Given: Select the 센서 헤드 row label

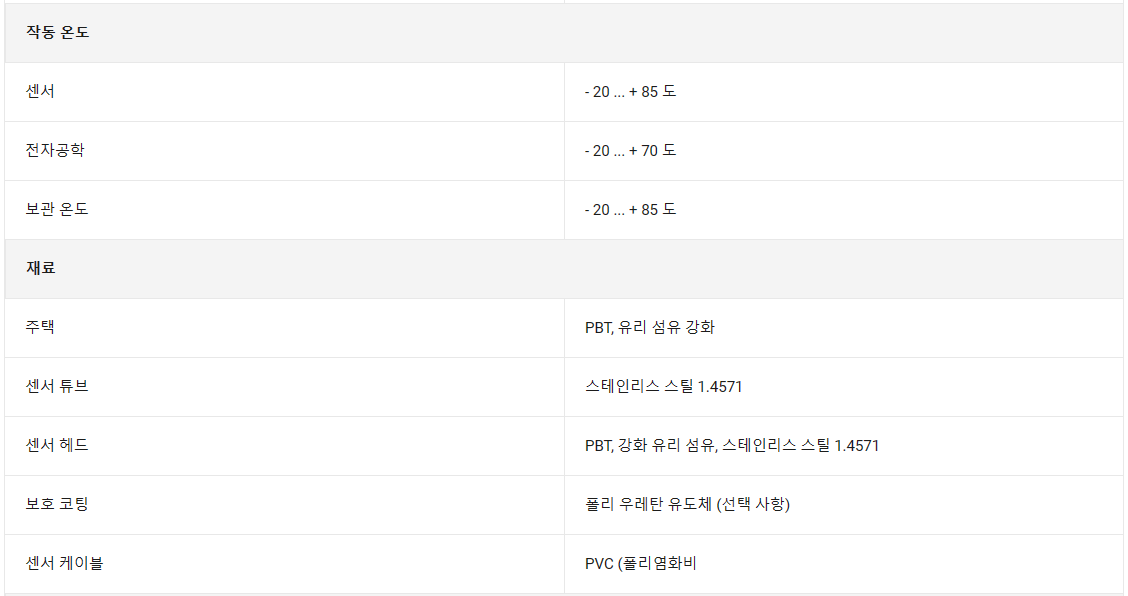Looking at the screenshot, I should (x=57, y=446).
